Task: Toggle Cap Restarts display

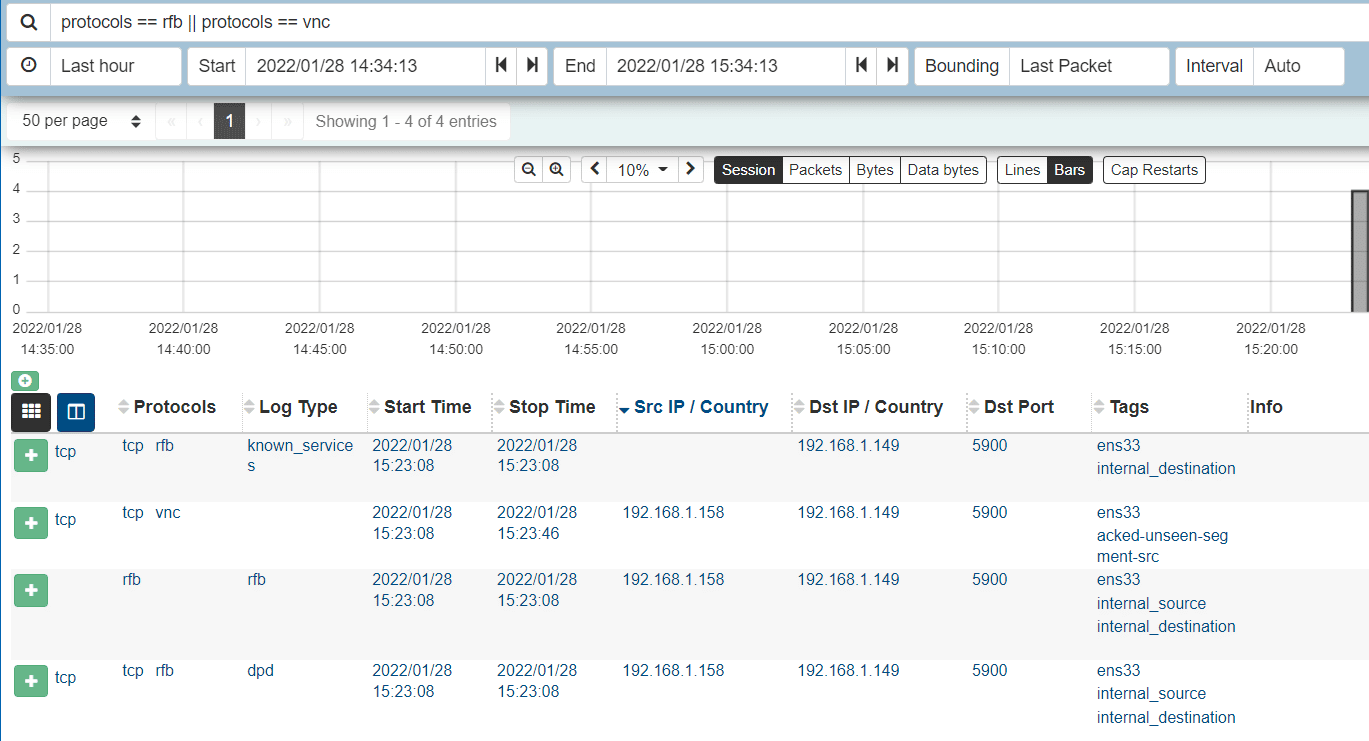Action: 1154,170
